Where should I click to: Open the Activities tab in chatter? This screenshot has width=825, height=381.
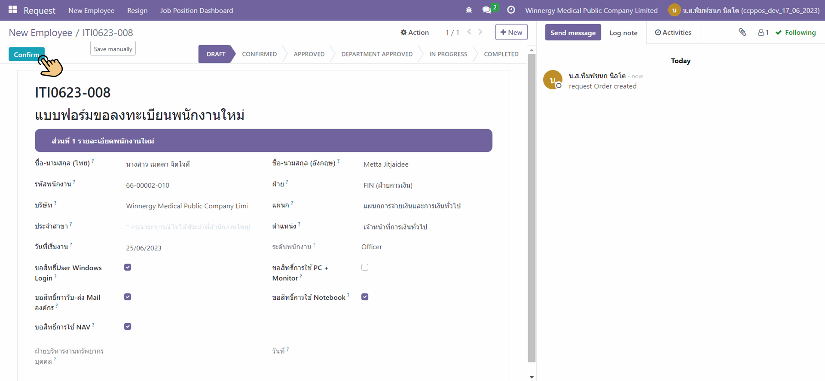(673, 33)
